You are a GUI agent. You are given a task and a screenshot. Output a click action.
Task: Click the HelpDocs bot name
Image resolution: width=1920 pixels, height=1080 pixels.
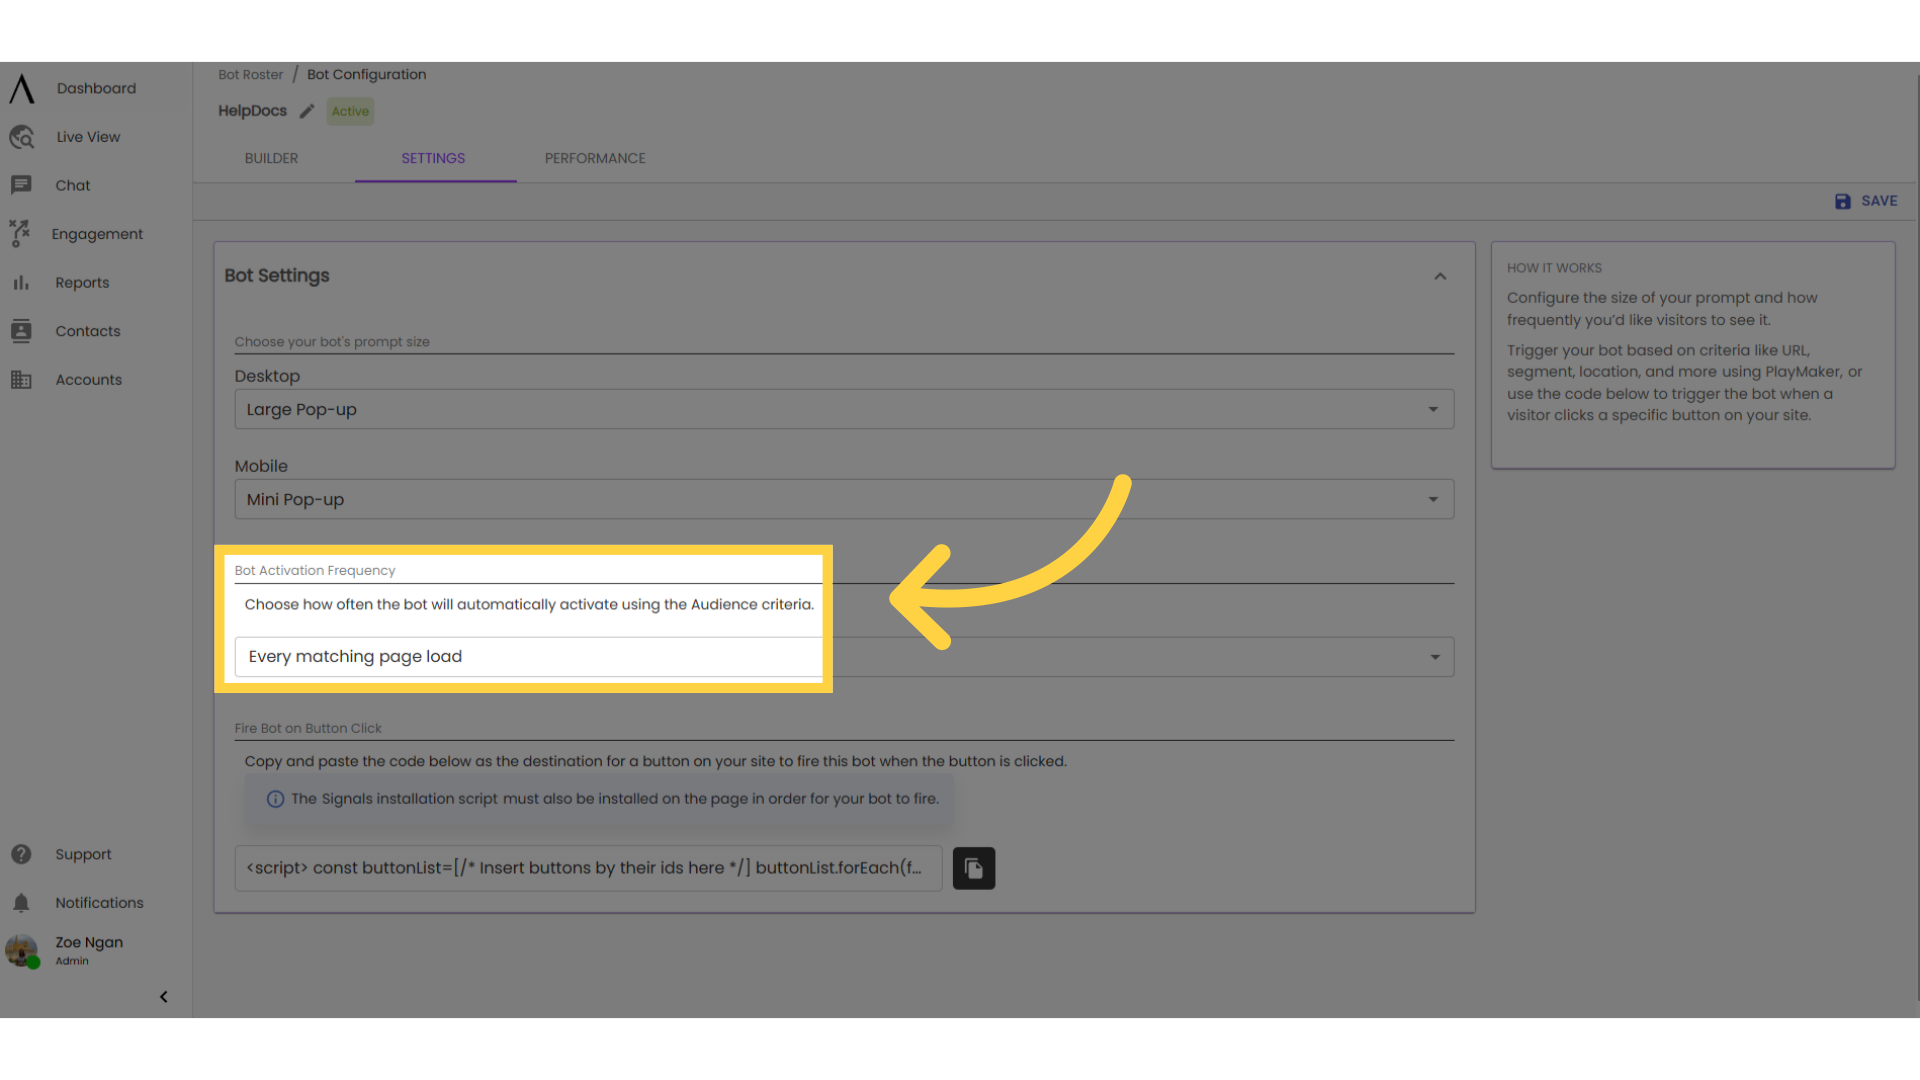253,111
